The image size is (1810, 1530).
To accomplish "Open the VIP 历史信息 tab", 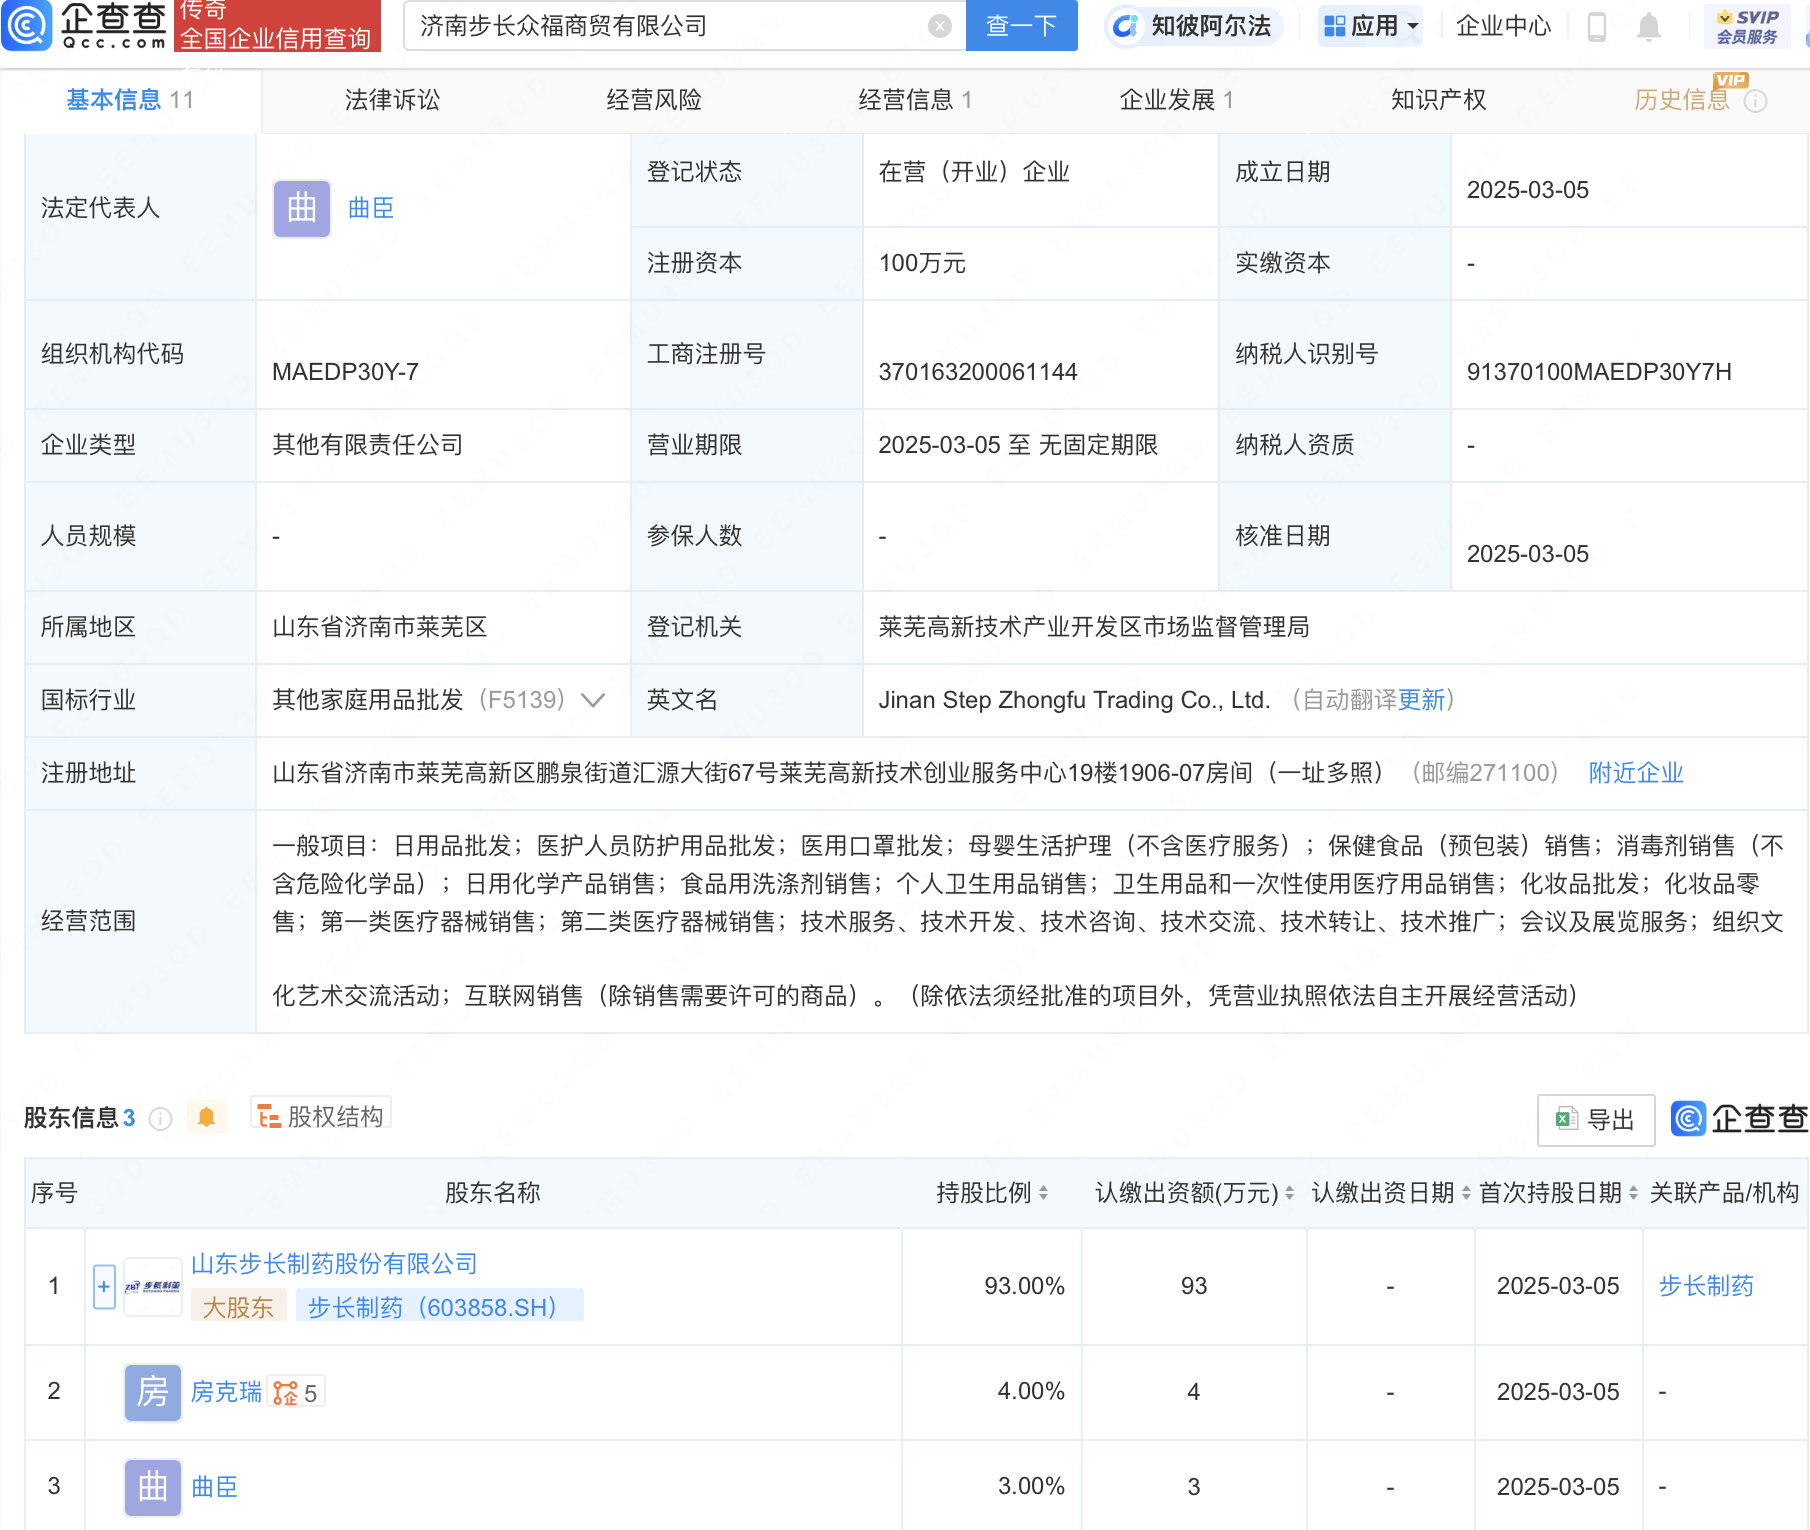I will coord(1682,100).
